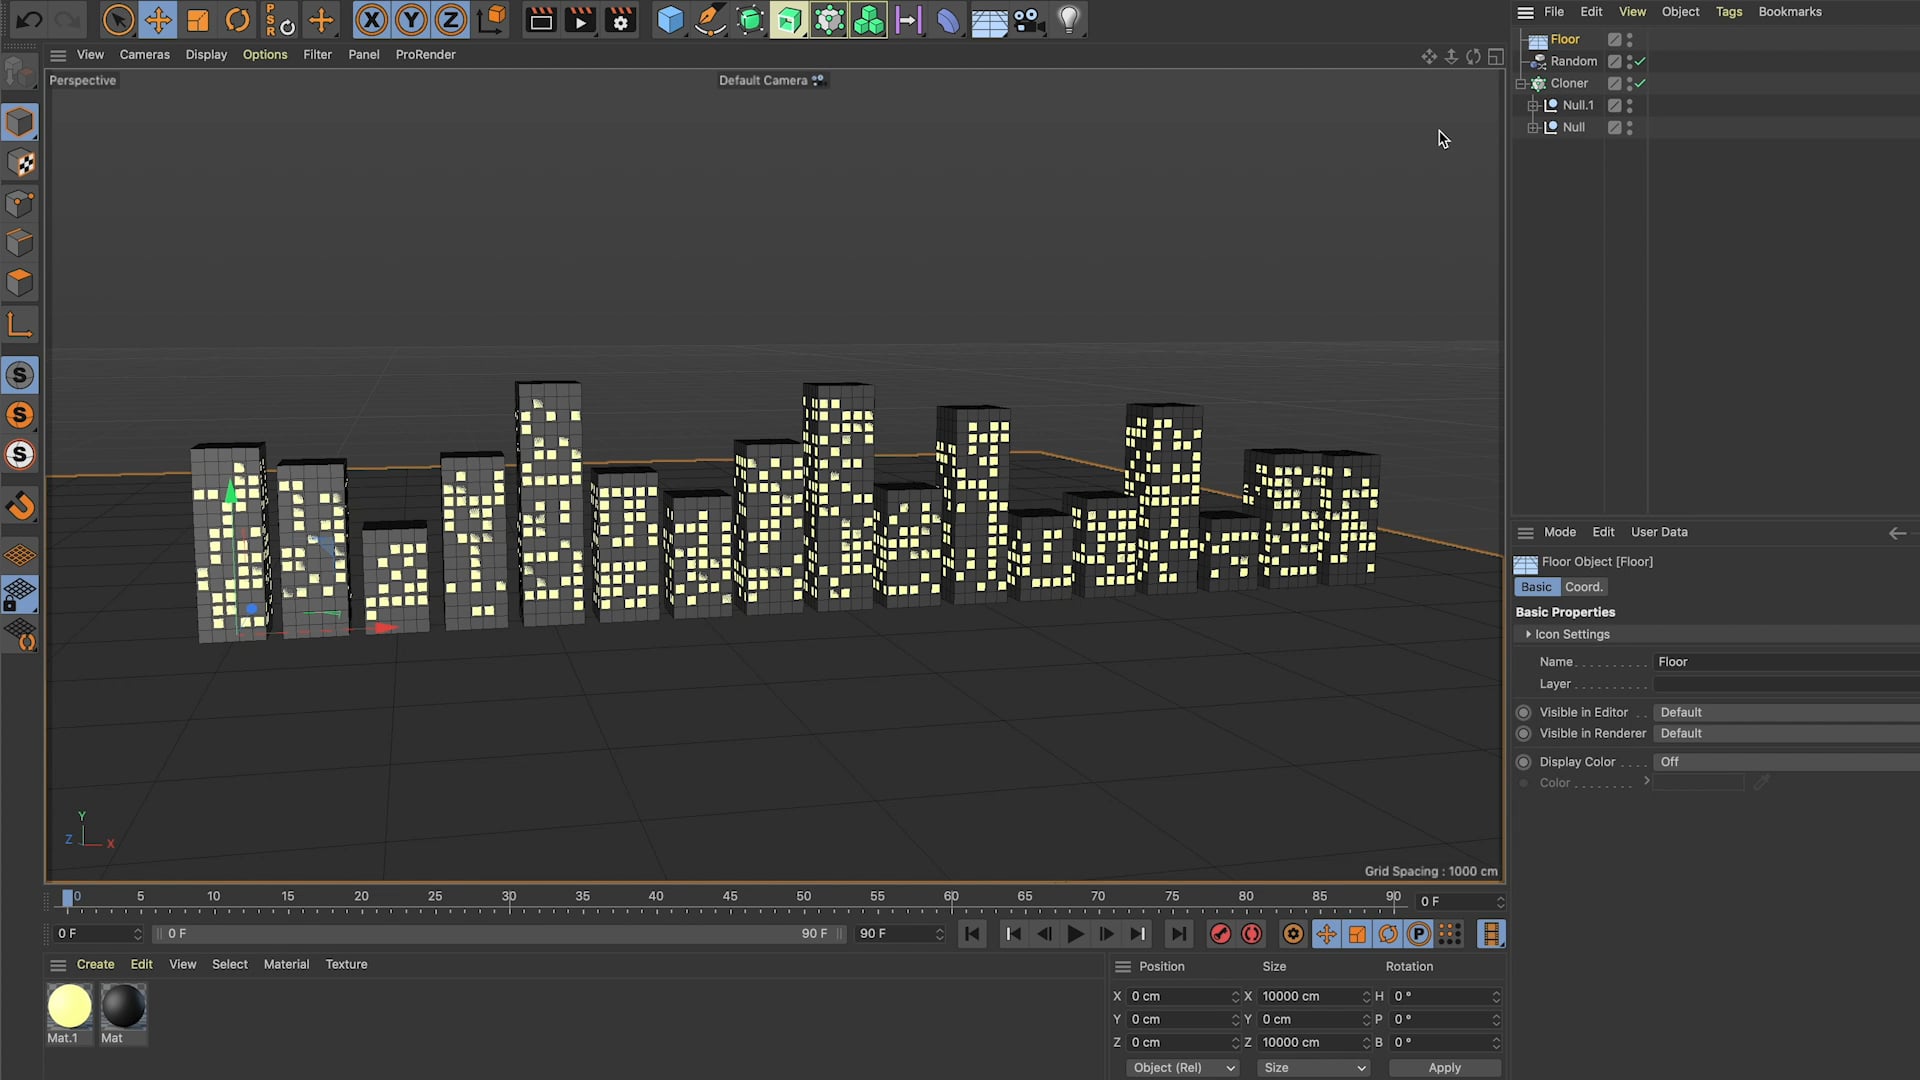Open the Cameras viewport menu

[144, 54]
